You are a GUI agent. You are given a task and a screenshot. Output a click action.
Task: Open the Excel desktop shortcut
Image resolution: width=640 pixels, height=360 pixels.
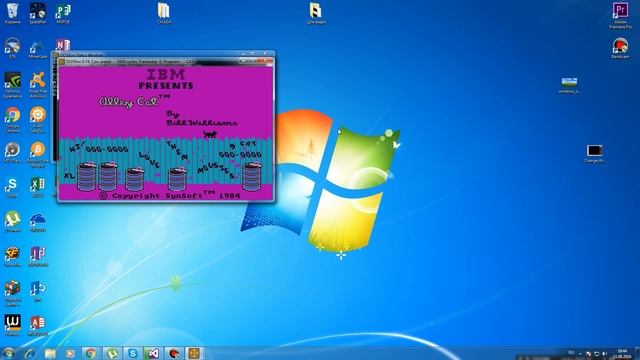tap(38, 187)
